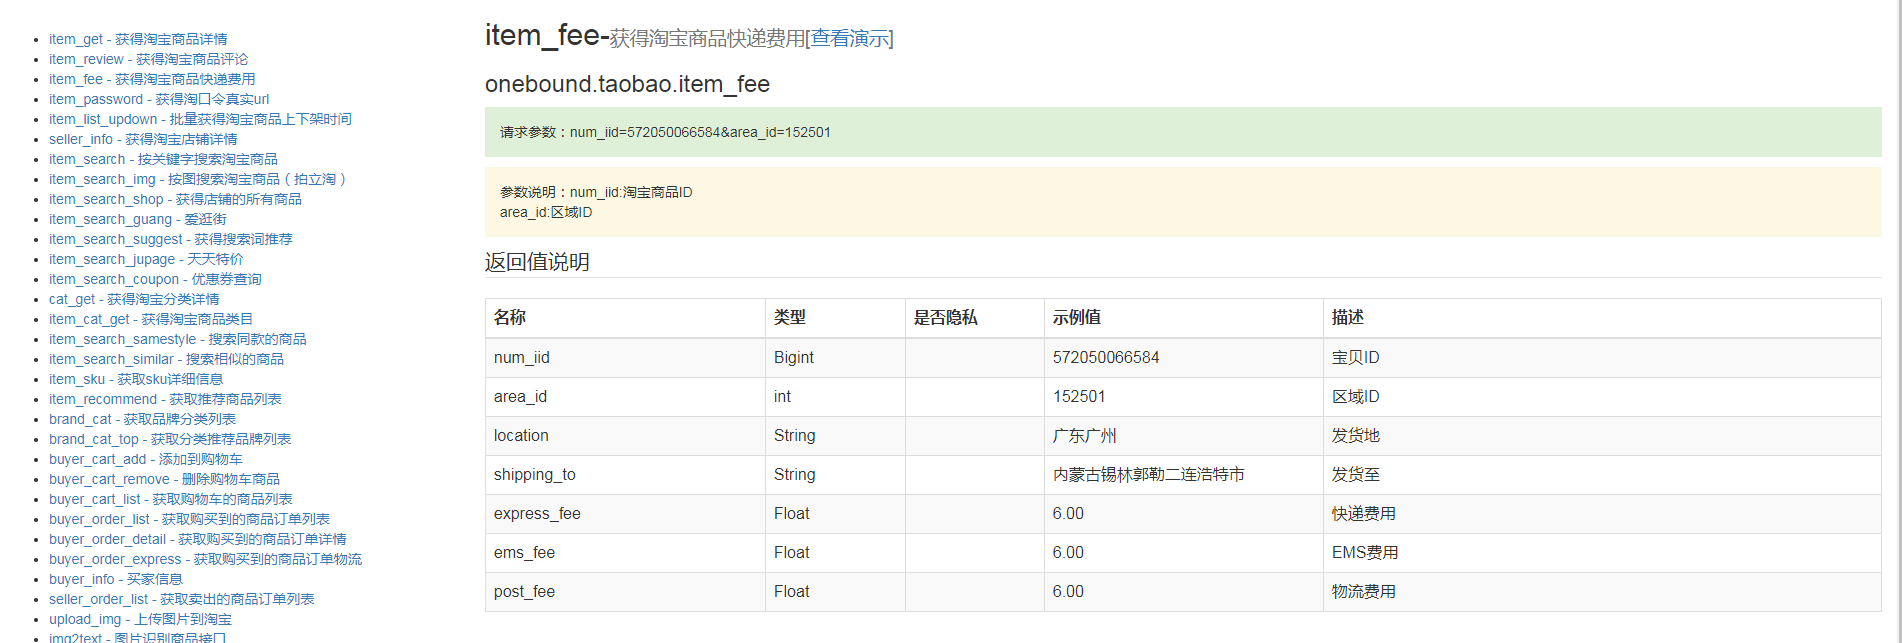
Task: Open the buyer_order_express sidebar link
Action: [x=205, y=559]
